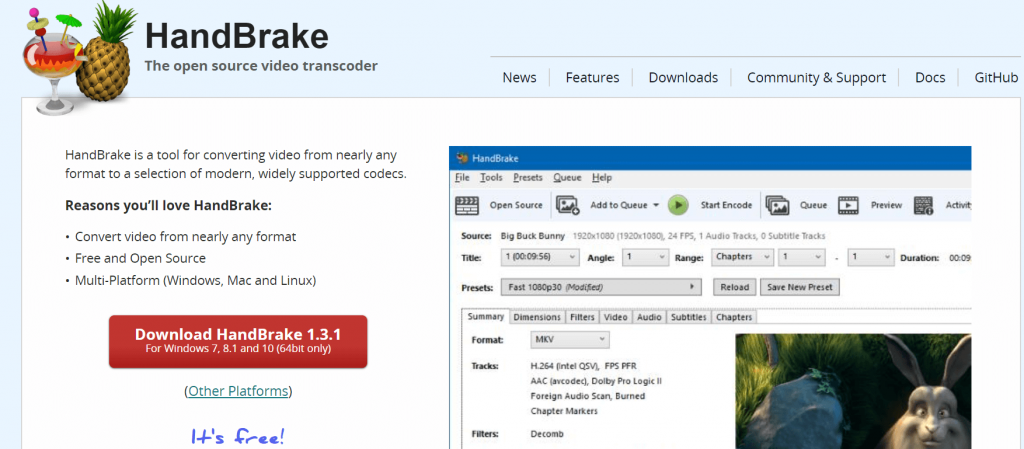This screenshot has height=449, width=1024.
Task: Open the Queue stacked images icon
Action: click(x=778, y=205)
